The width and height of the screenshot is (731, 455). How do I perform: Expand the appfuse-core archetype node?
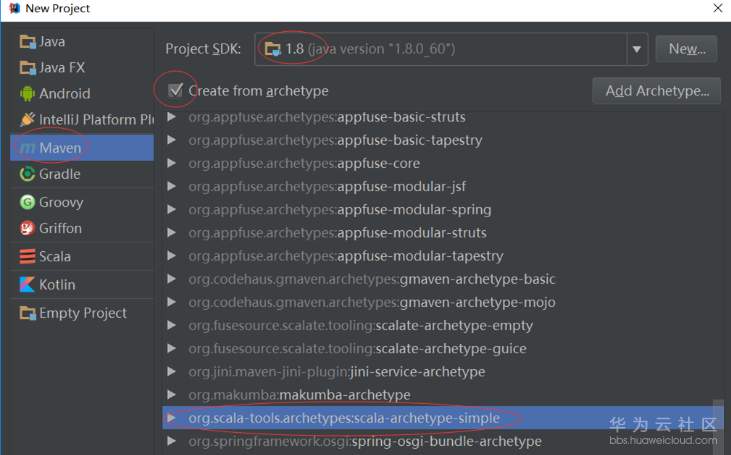(172, 164)
